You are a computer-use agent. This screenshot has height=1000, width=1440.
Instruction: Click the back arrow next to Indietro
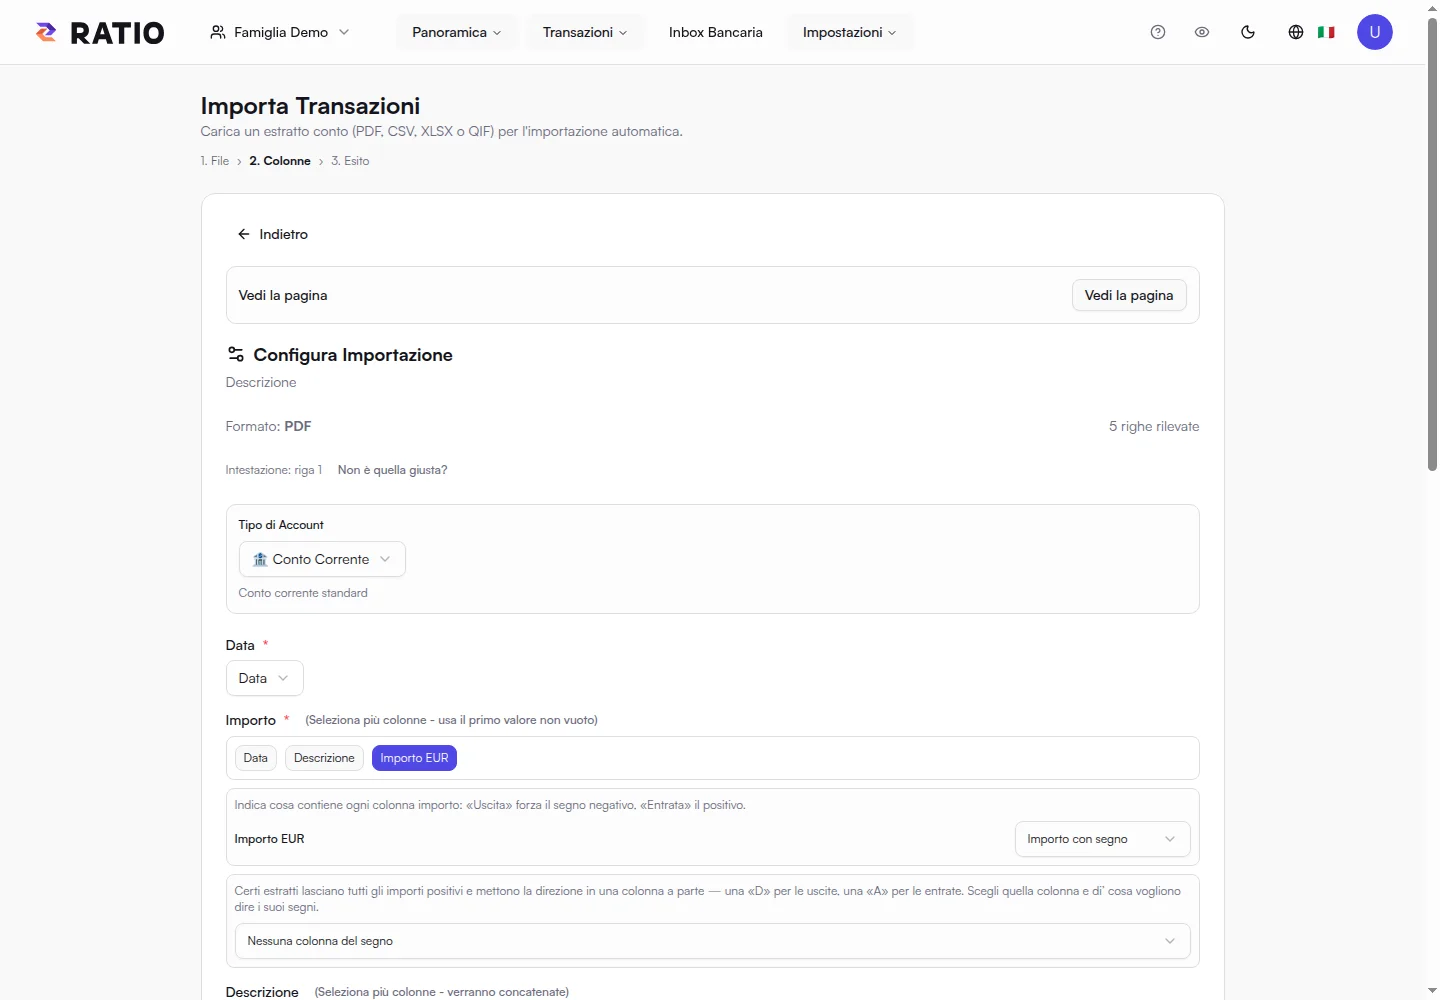click(x=243, y=234)
